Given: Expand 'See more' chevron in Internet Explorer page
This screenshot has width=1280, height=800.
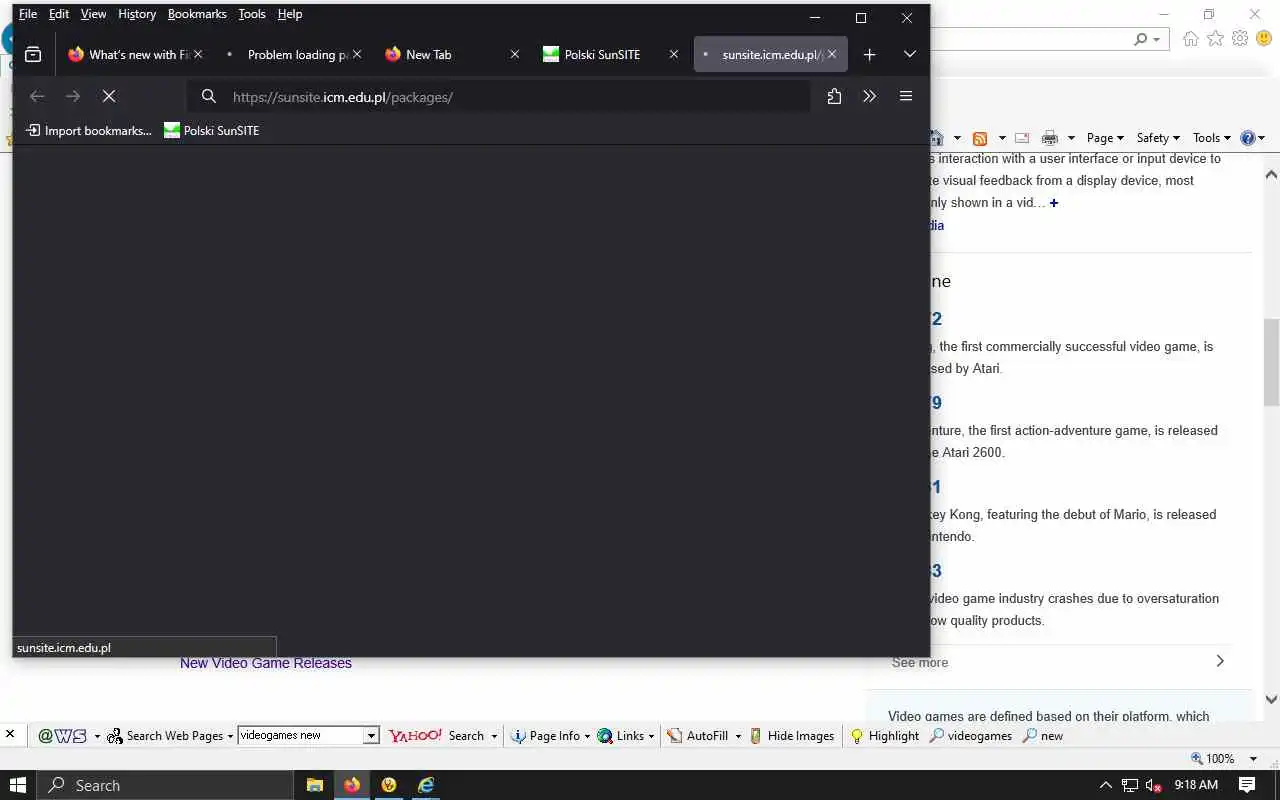Looking at the screenshot, I should coord(1219,661).
